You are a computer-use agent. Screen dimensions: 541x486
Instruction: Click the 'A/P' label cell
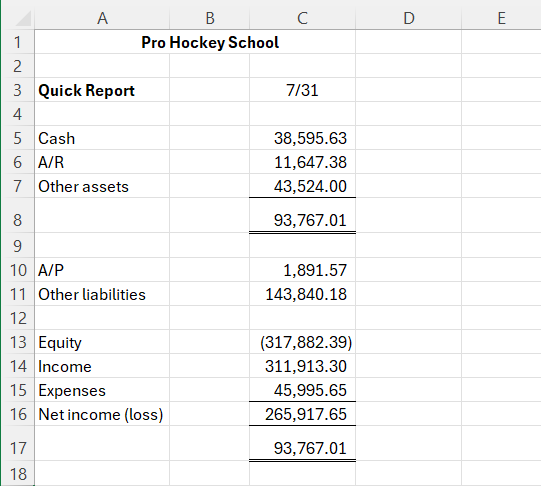[102, 270]
